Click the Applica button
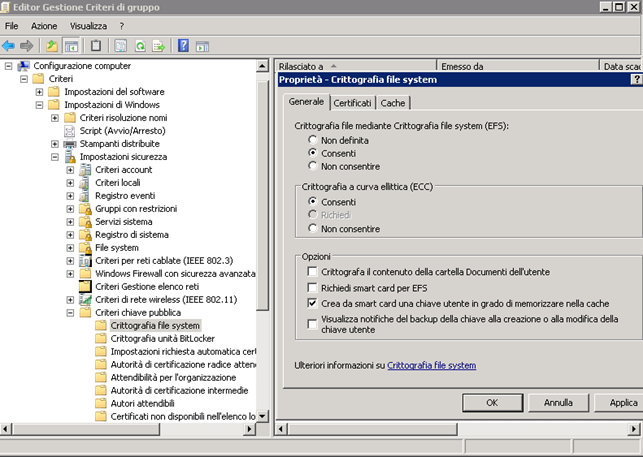Viewport: 643px width, 457px height. [x=620, y=403]
